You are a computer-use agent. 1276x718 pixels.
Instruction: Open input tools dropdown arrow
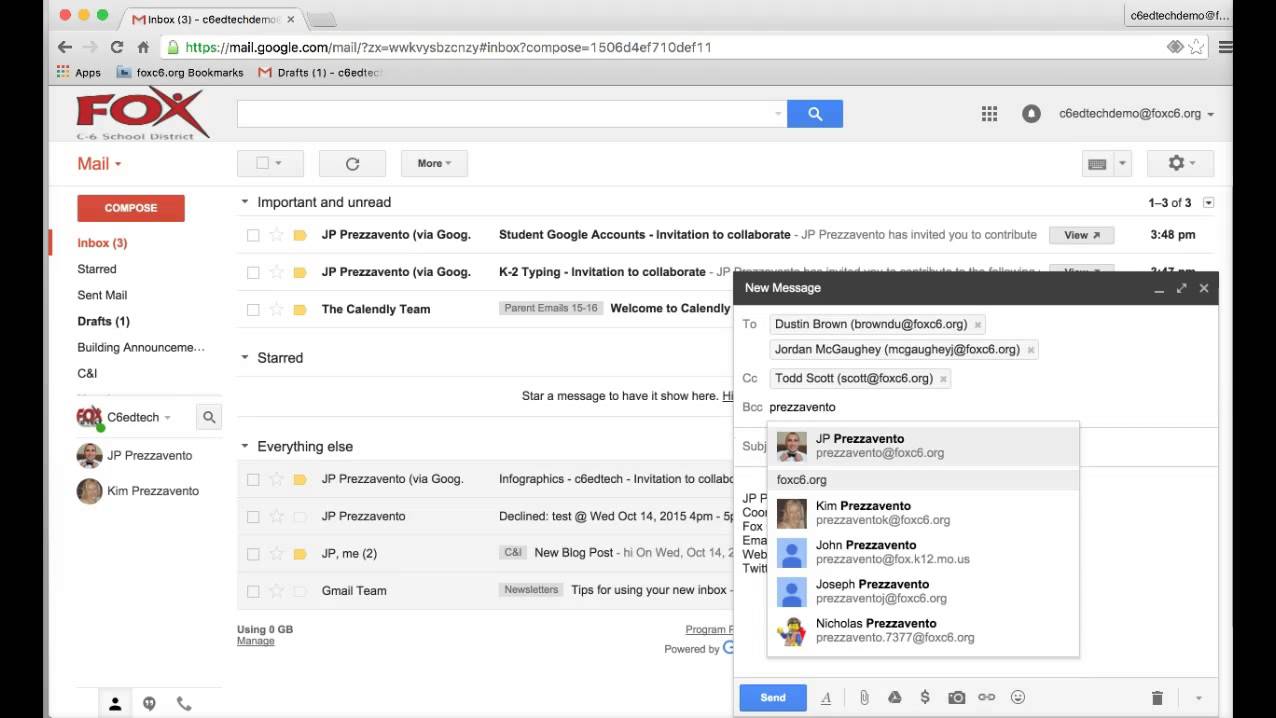pyautogui.click(x=1122, y=164)
